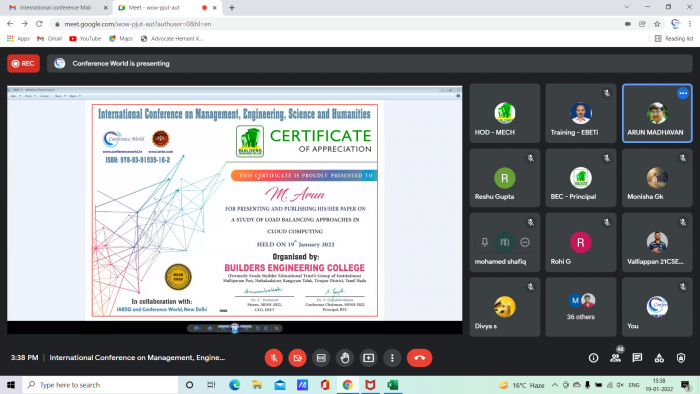The width and height of the screenshot is (700, 394).
Task: Show everyone participants panel
Action: pyautogui.click(x=616, y=358)
